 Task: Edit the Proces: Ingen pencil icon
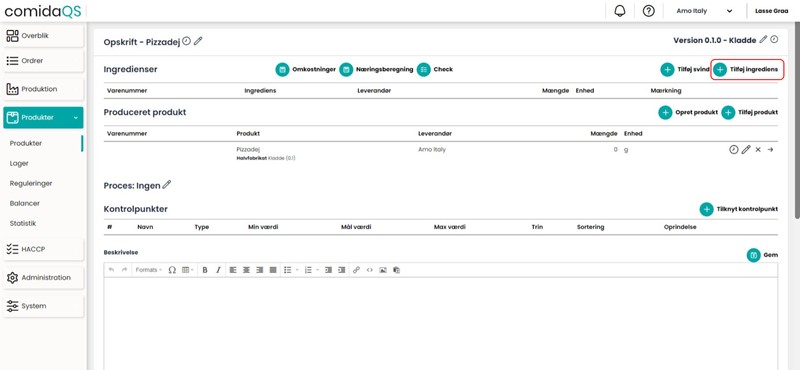[167, 185]
